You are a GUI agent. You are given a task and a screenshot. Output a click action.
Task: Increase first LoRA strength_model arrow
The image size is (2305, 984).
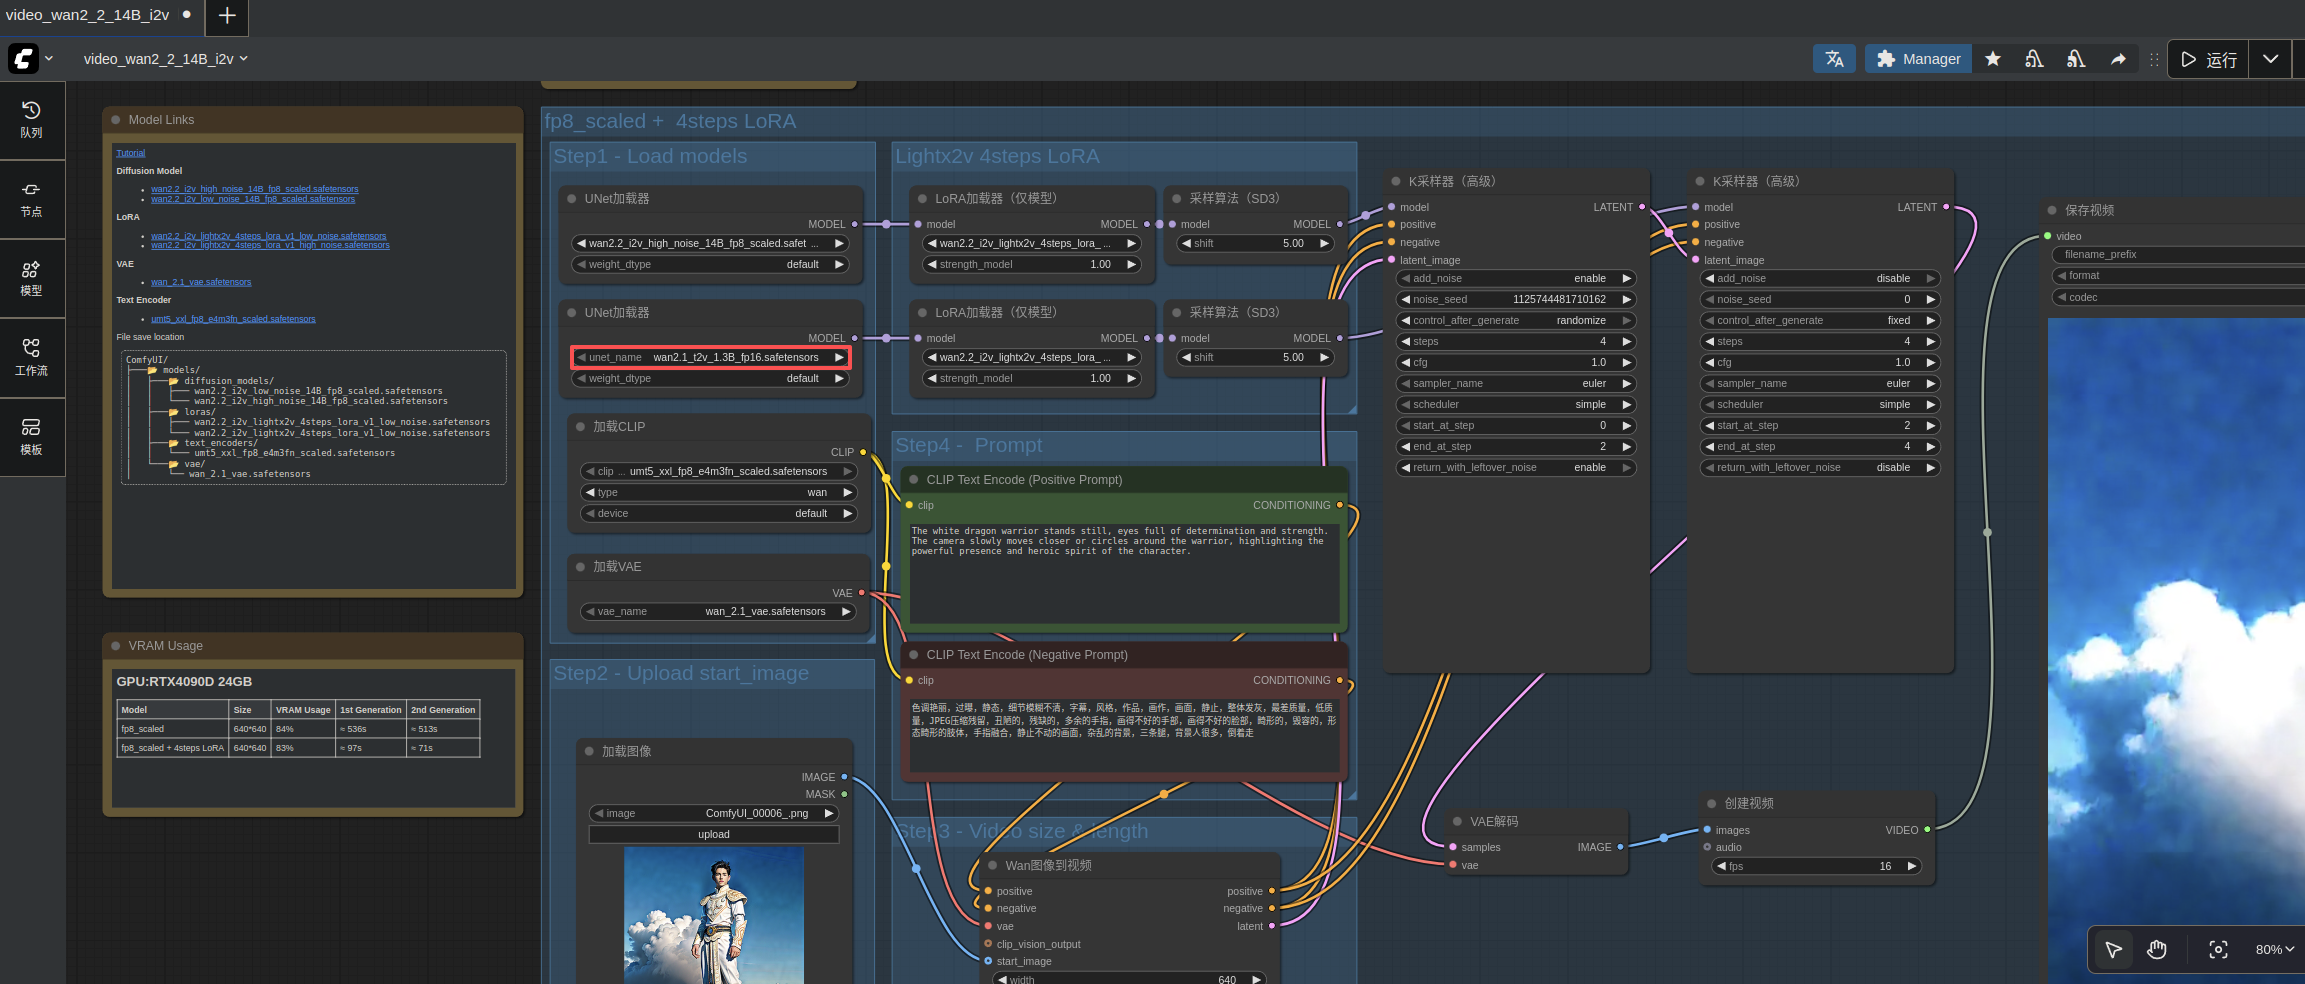click(1131, 265)
